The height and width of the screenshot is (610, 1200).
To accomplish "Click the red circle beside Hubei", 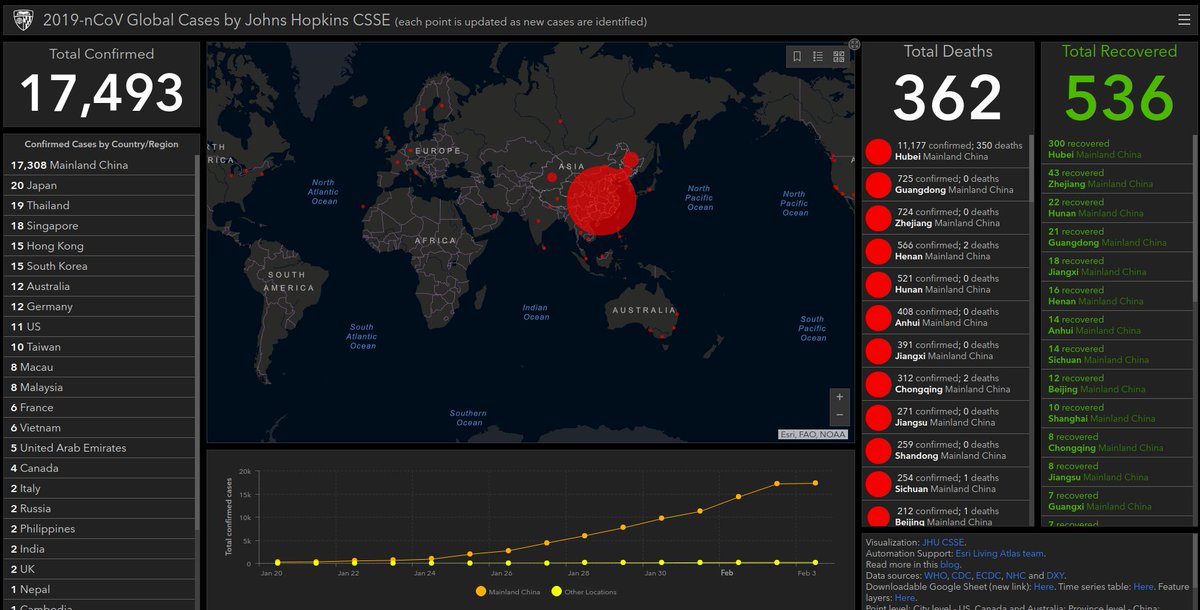I will point(878,152).
